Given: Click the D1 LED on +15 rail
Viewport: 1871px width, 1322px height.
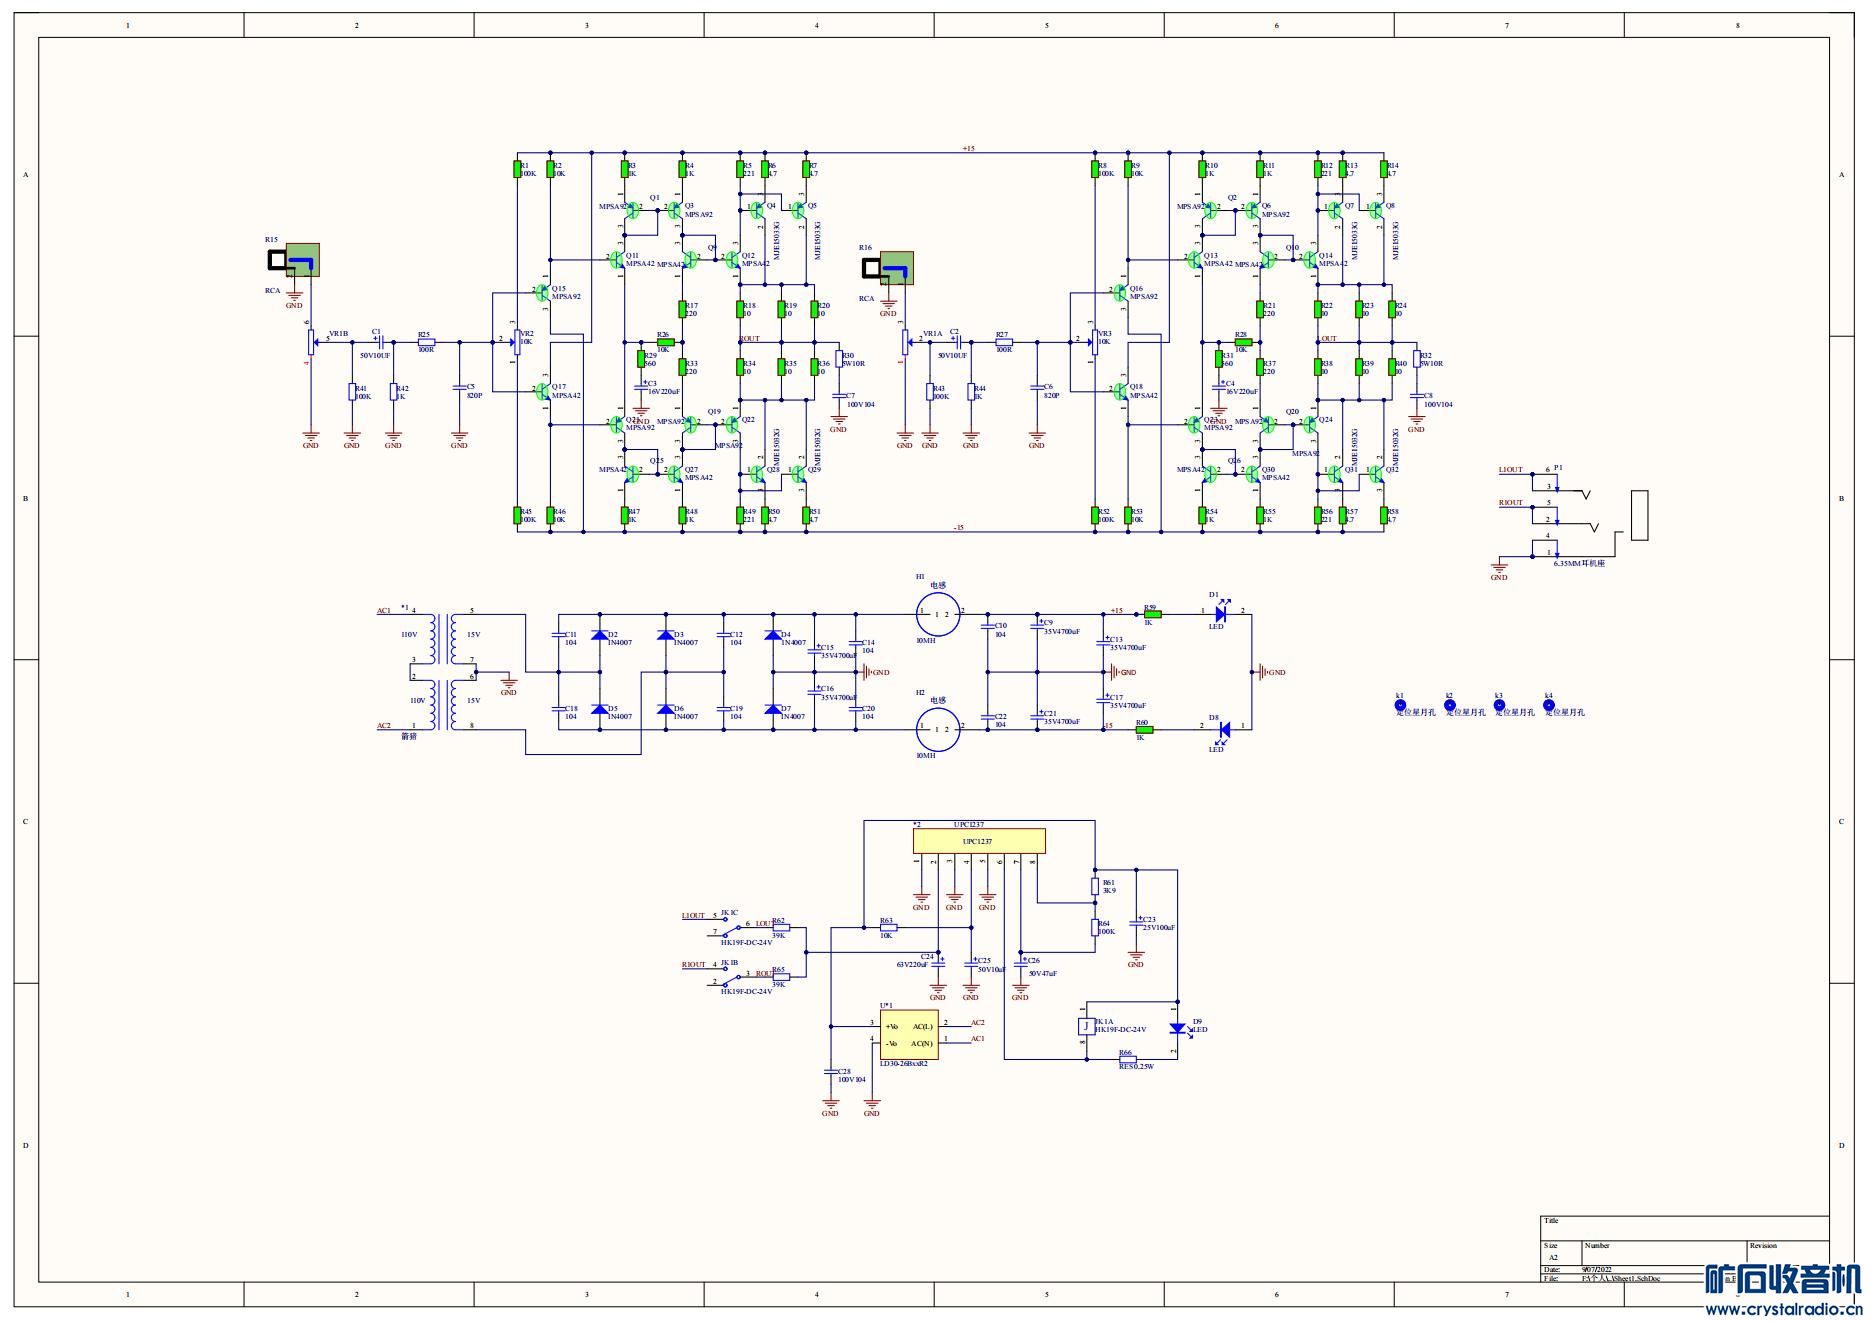Looking at the screenshot, I should [1221, 612].
